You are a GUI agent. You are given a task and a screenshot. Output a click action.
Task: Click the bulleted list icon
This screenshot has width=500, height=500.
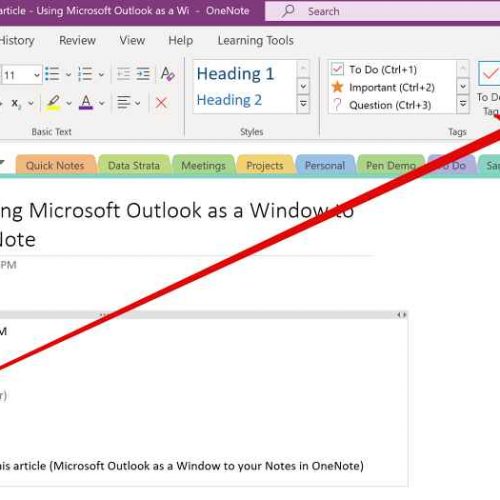[52, 74]
